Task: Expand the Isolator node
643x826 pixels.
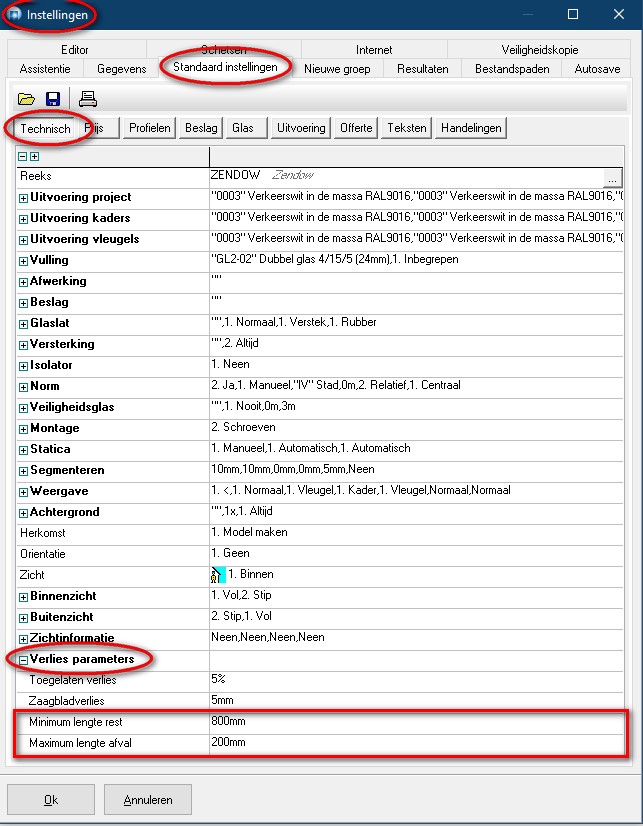Action: pyautogui.click(x=23, y=366)
